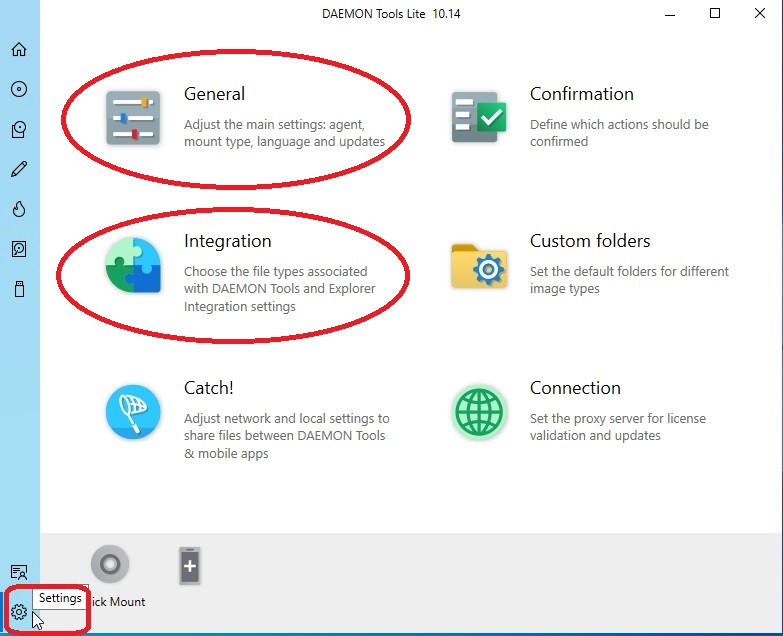This screenshot has height=636, width=783.
Task: Open the Catch! settings heading
Action: click(209, 388)
